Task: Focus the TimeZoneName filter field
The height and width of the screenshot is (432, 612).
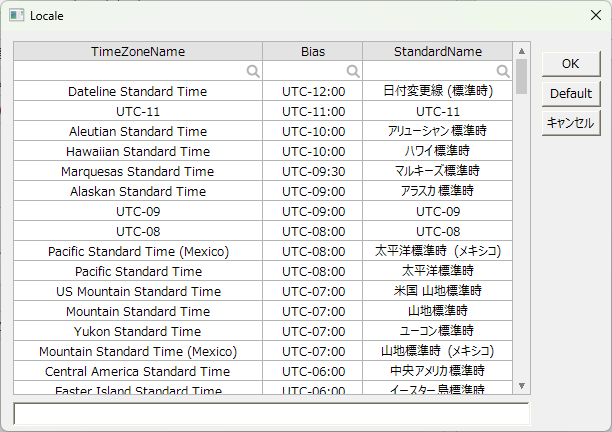Action: tap(130, 71)
